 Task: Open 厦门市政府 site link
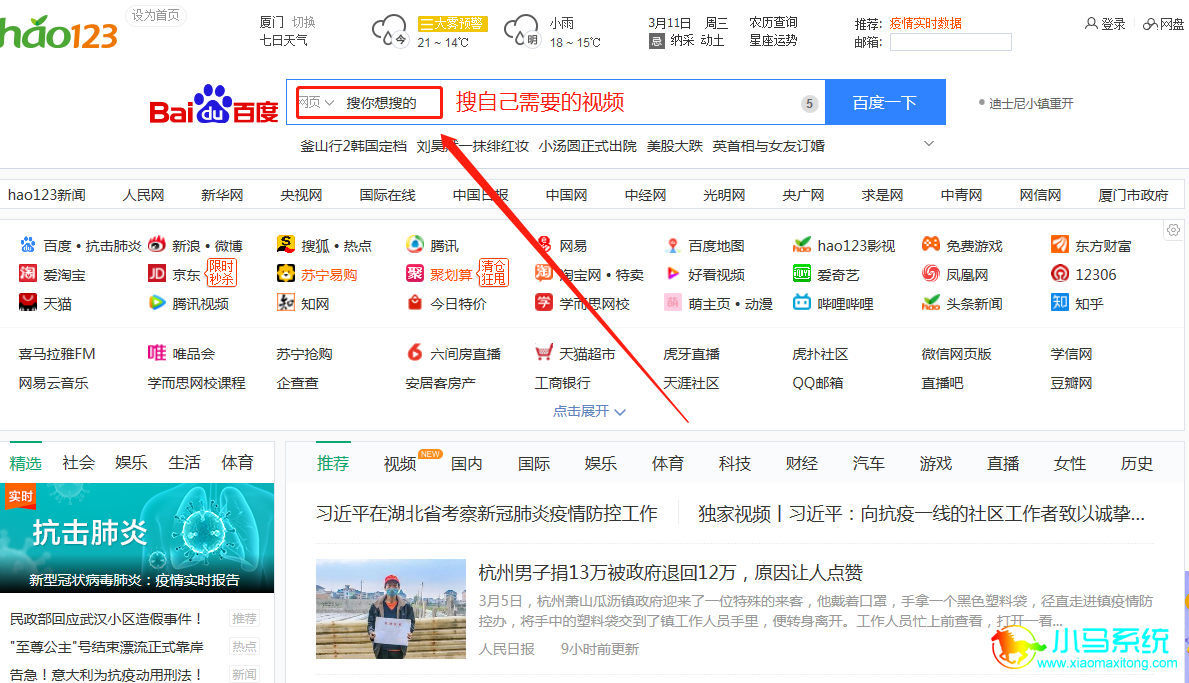(1133, 195)
